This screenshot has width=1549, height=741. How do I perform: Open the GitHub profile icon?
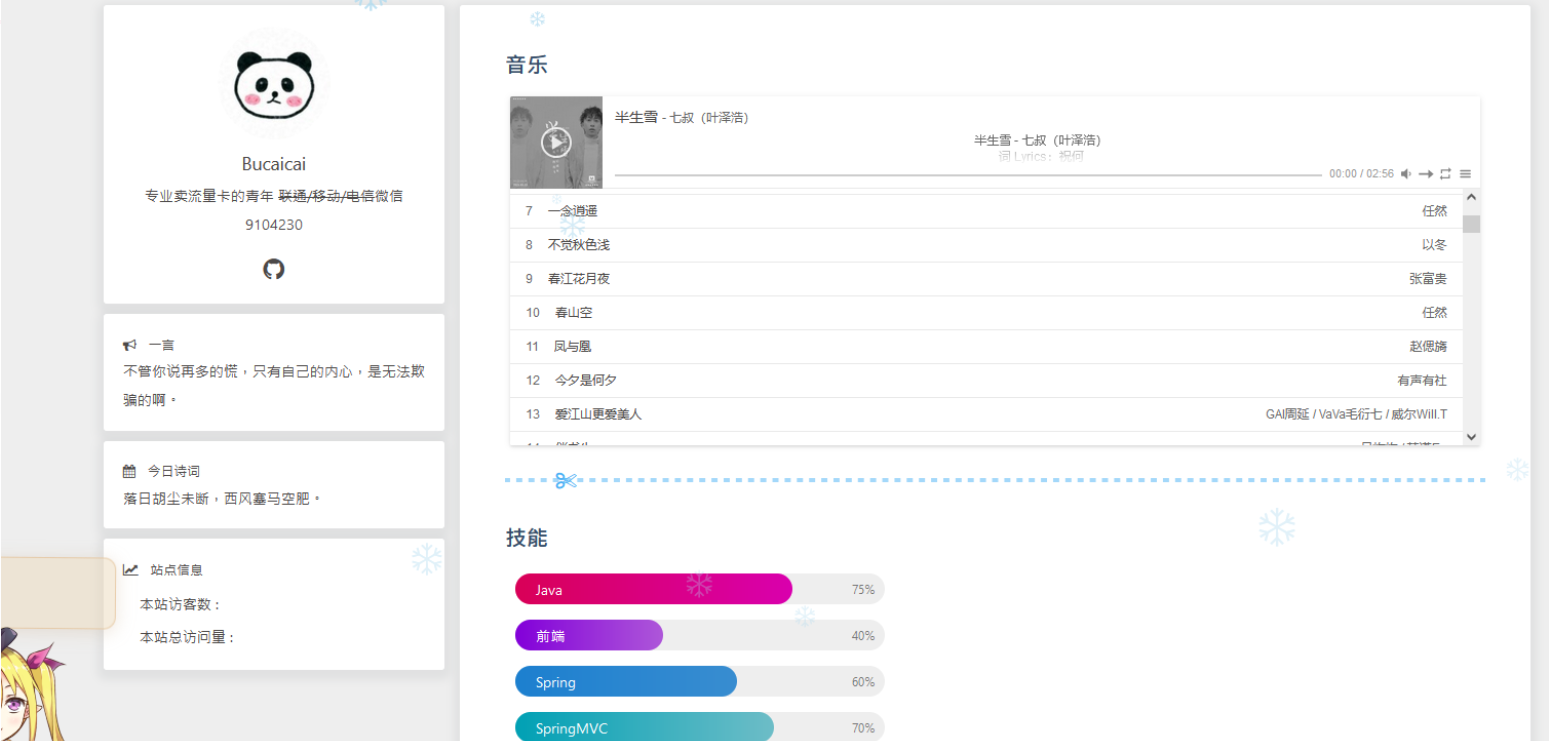[273, 269]
